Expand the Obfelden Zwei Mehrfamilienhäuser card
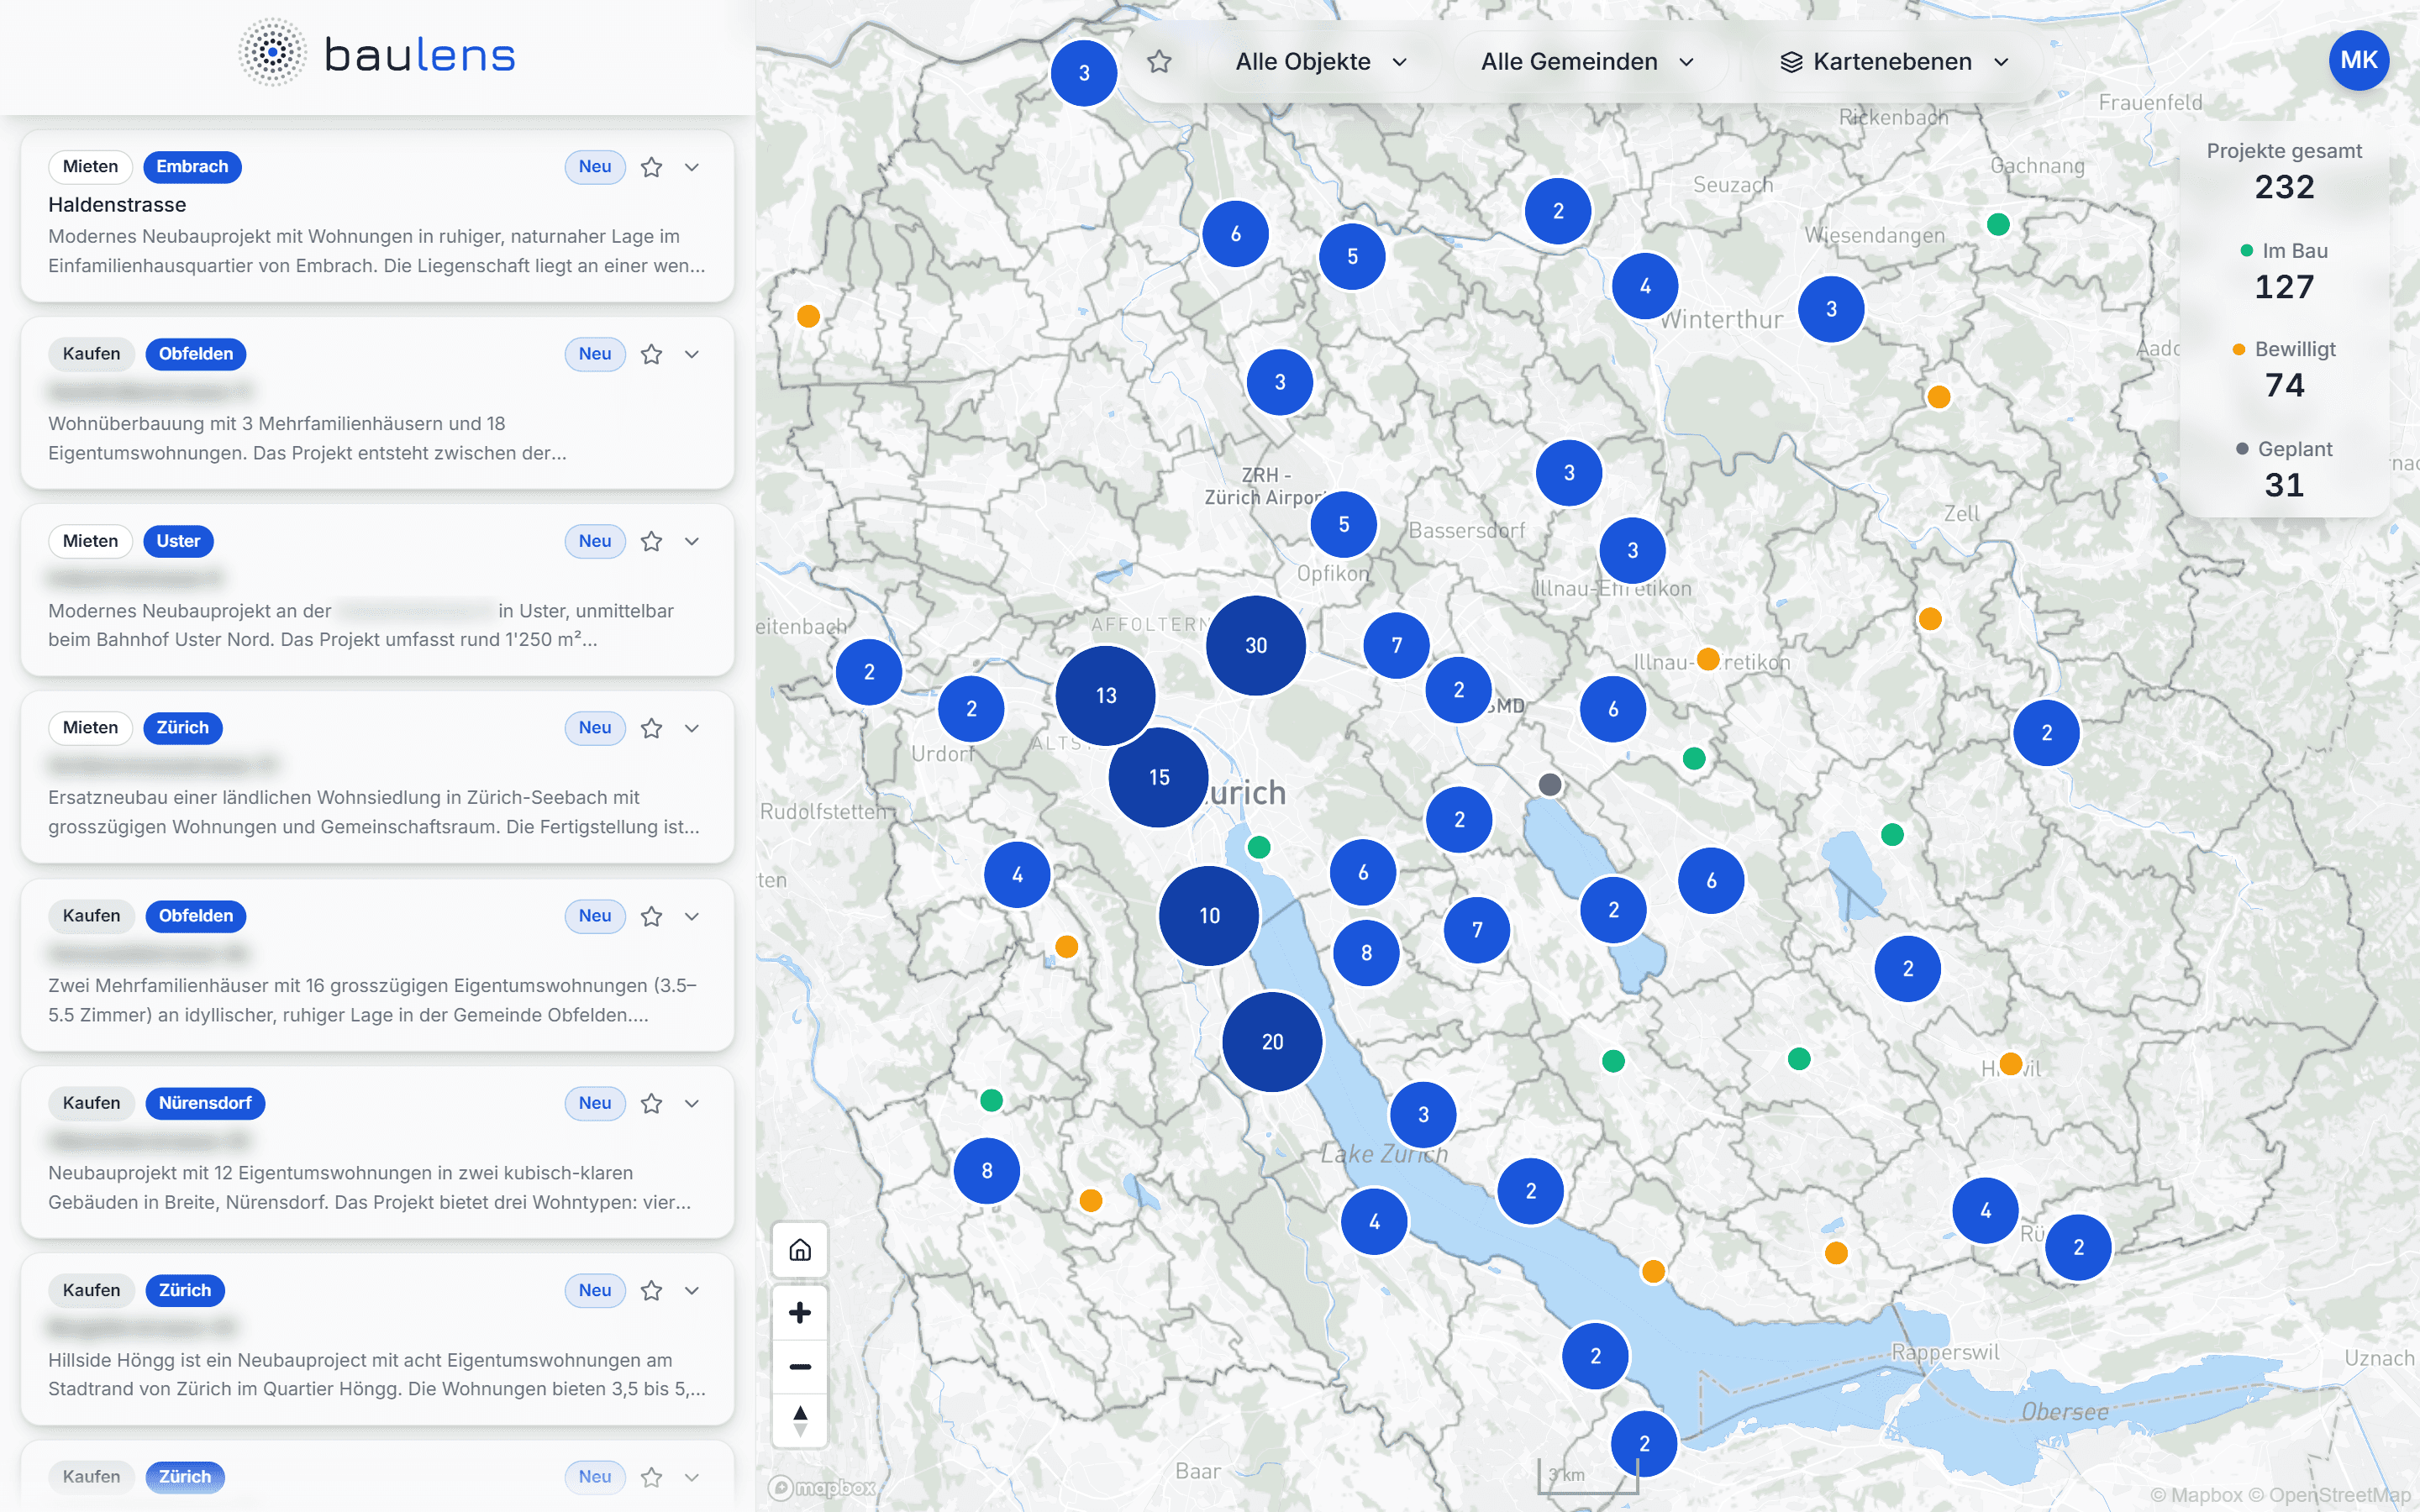 coord(692,916)
